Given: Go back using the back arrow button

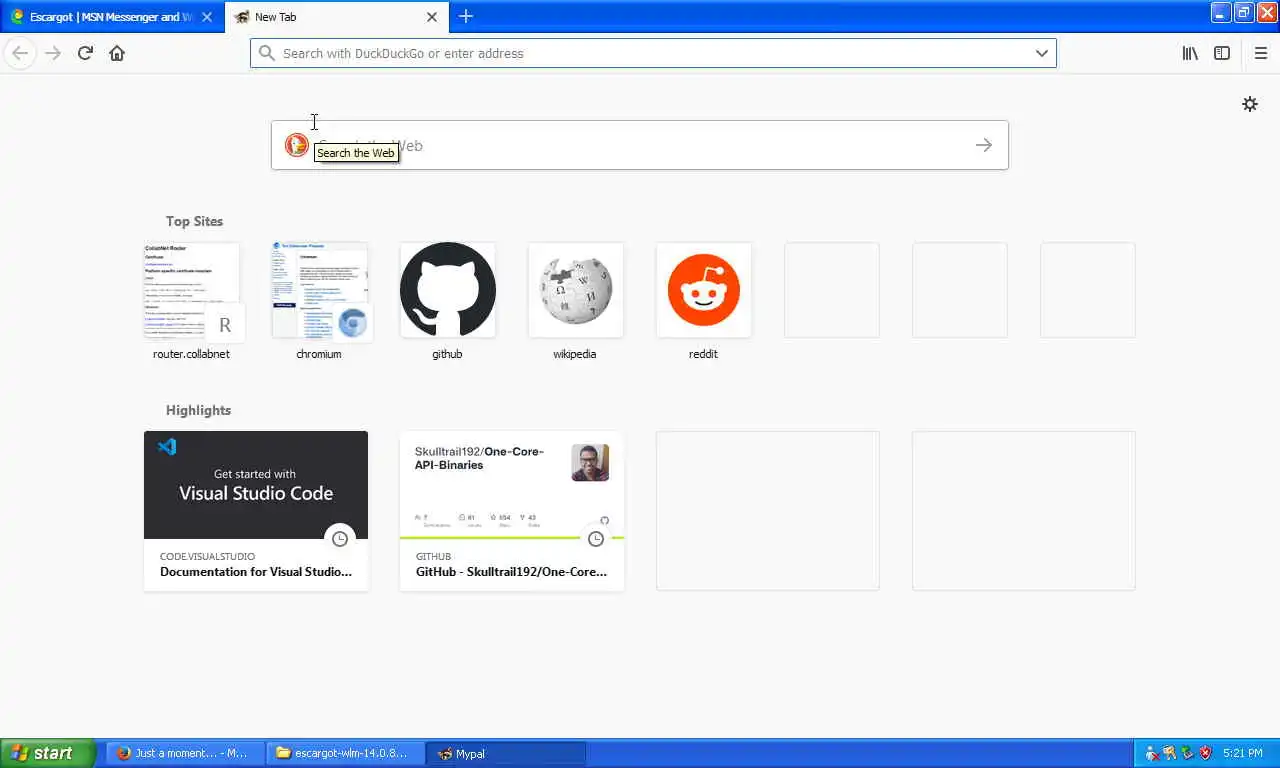Looking at the screenshot, I should point(20,53).
